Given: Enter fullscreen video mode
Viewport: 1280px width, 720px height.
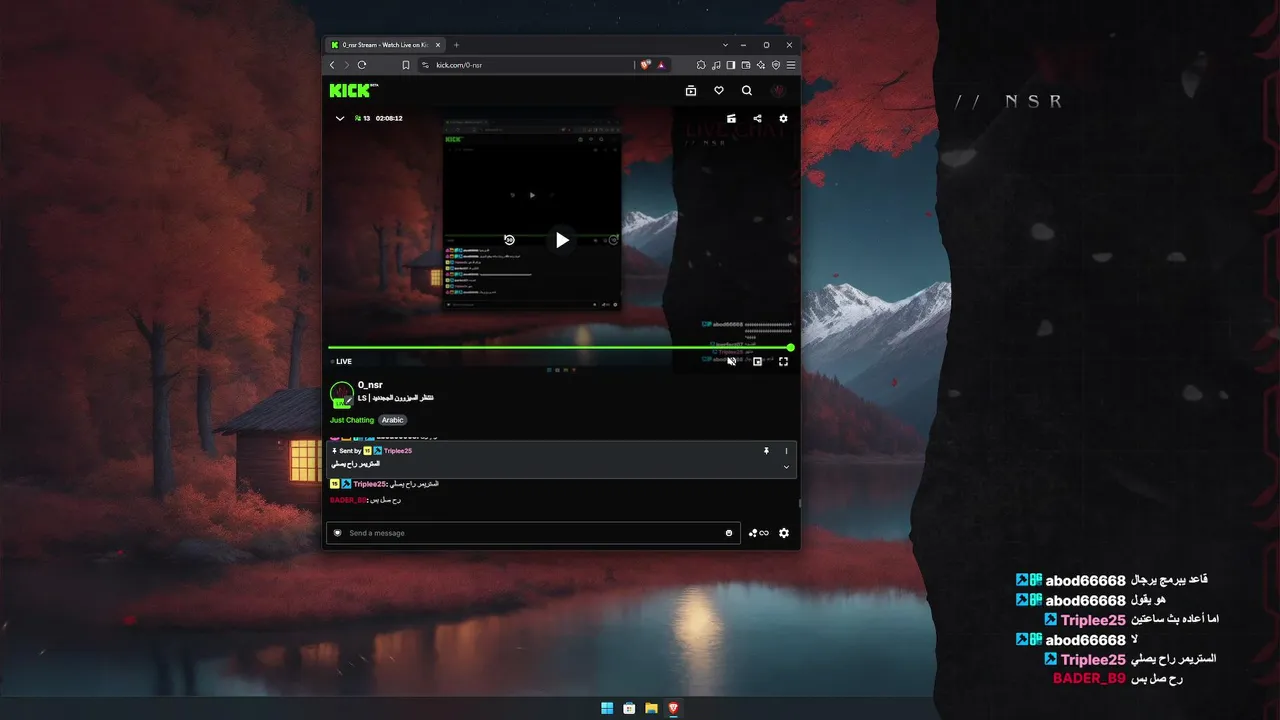Looking at the screenshot, I should tap(783, 362).
